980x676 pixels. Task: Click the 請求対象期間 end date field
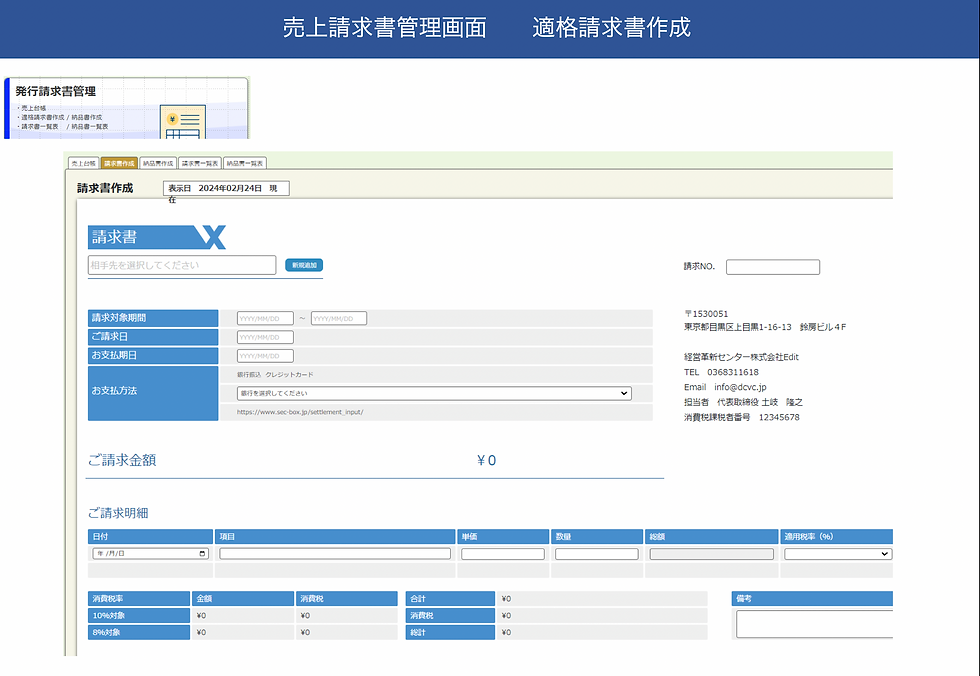click(x=339, y=319)
